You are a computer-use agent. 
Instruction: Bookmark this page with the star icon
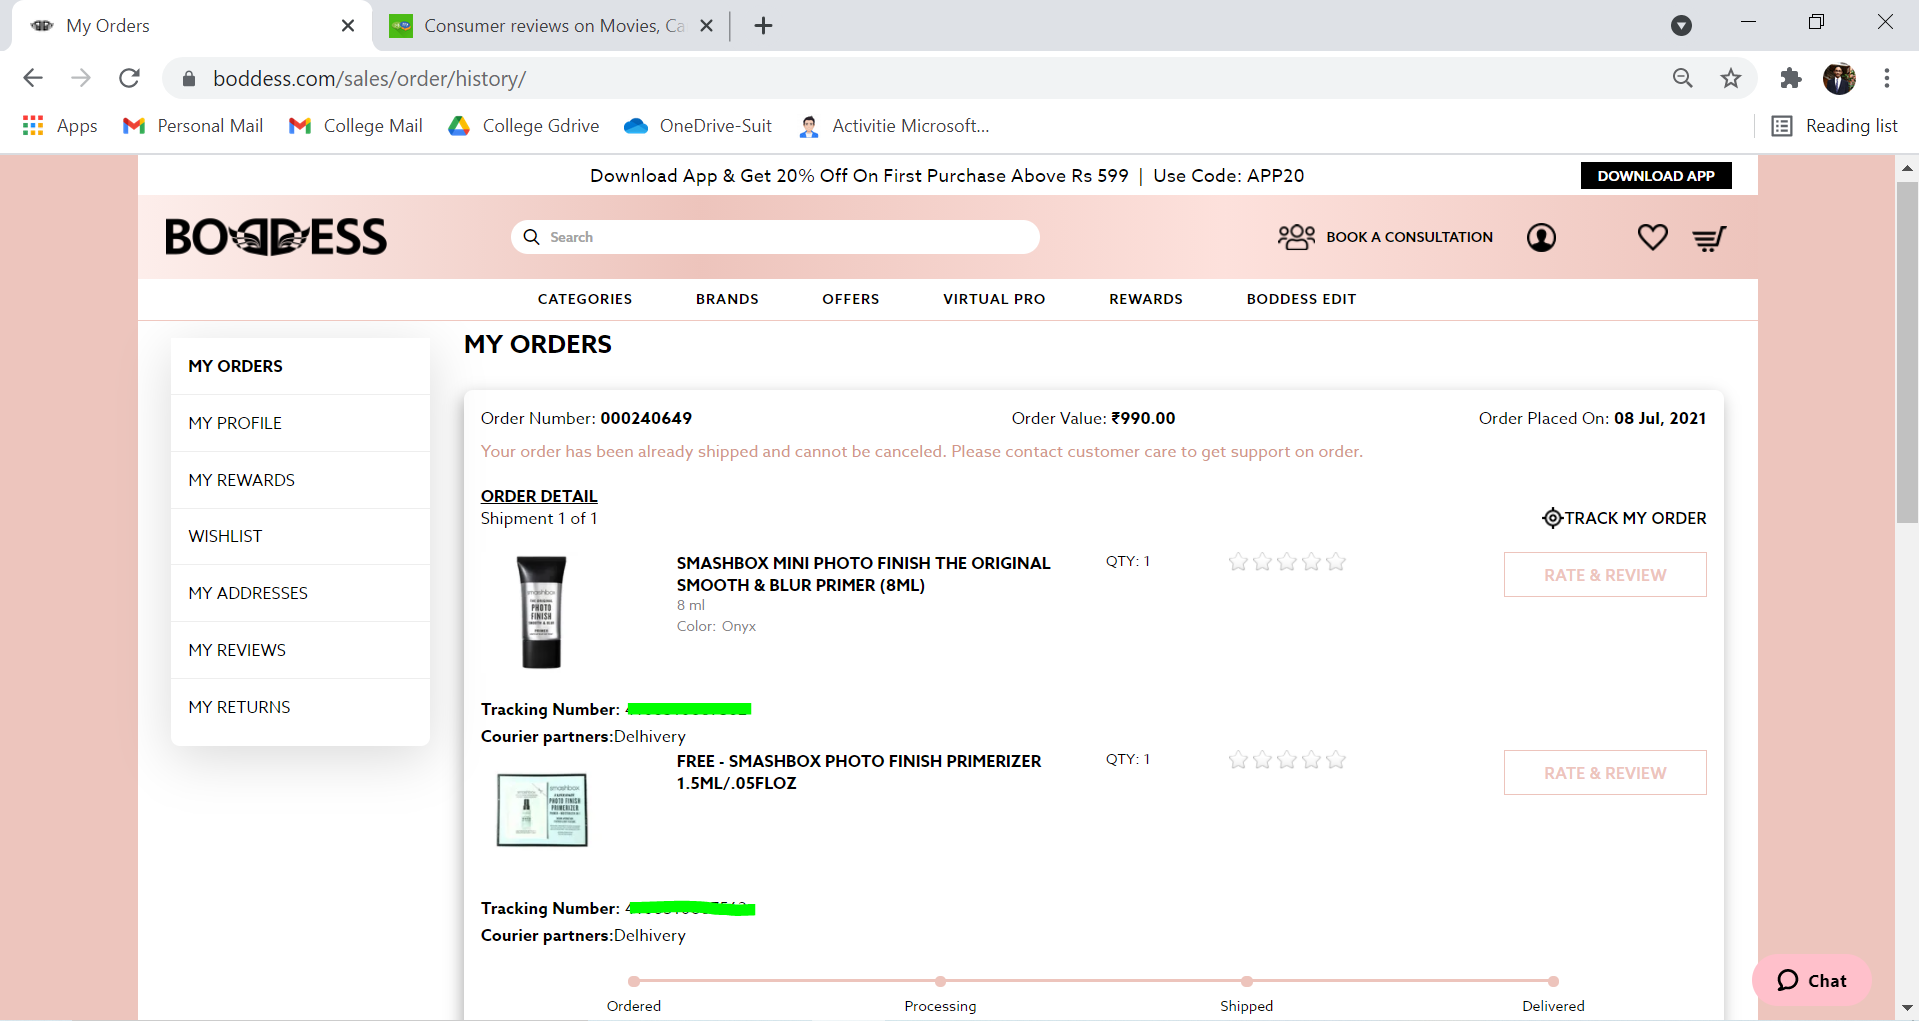click(1731, 78)
